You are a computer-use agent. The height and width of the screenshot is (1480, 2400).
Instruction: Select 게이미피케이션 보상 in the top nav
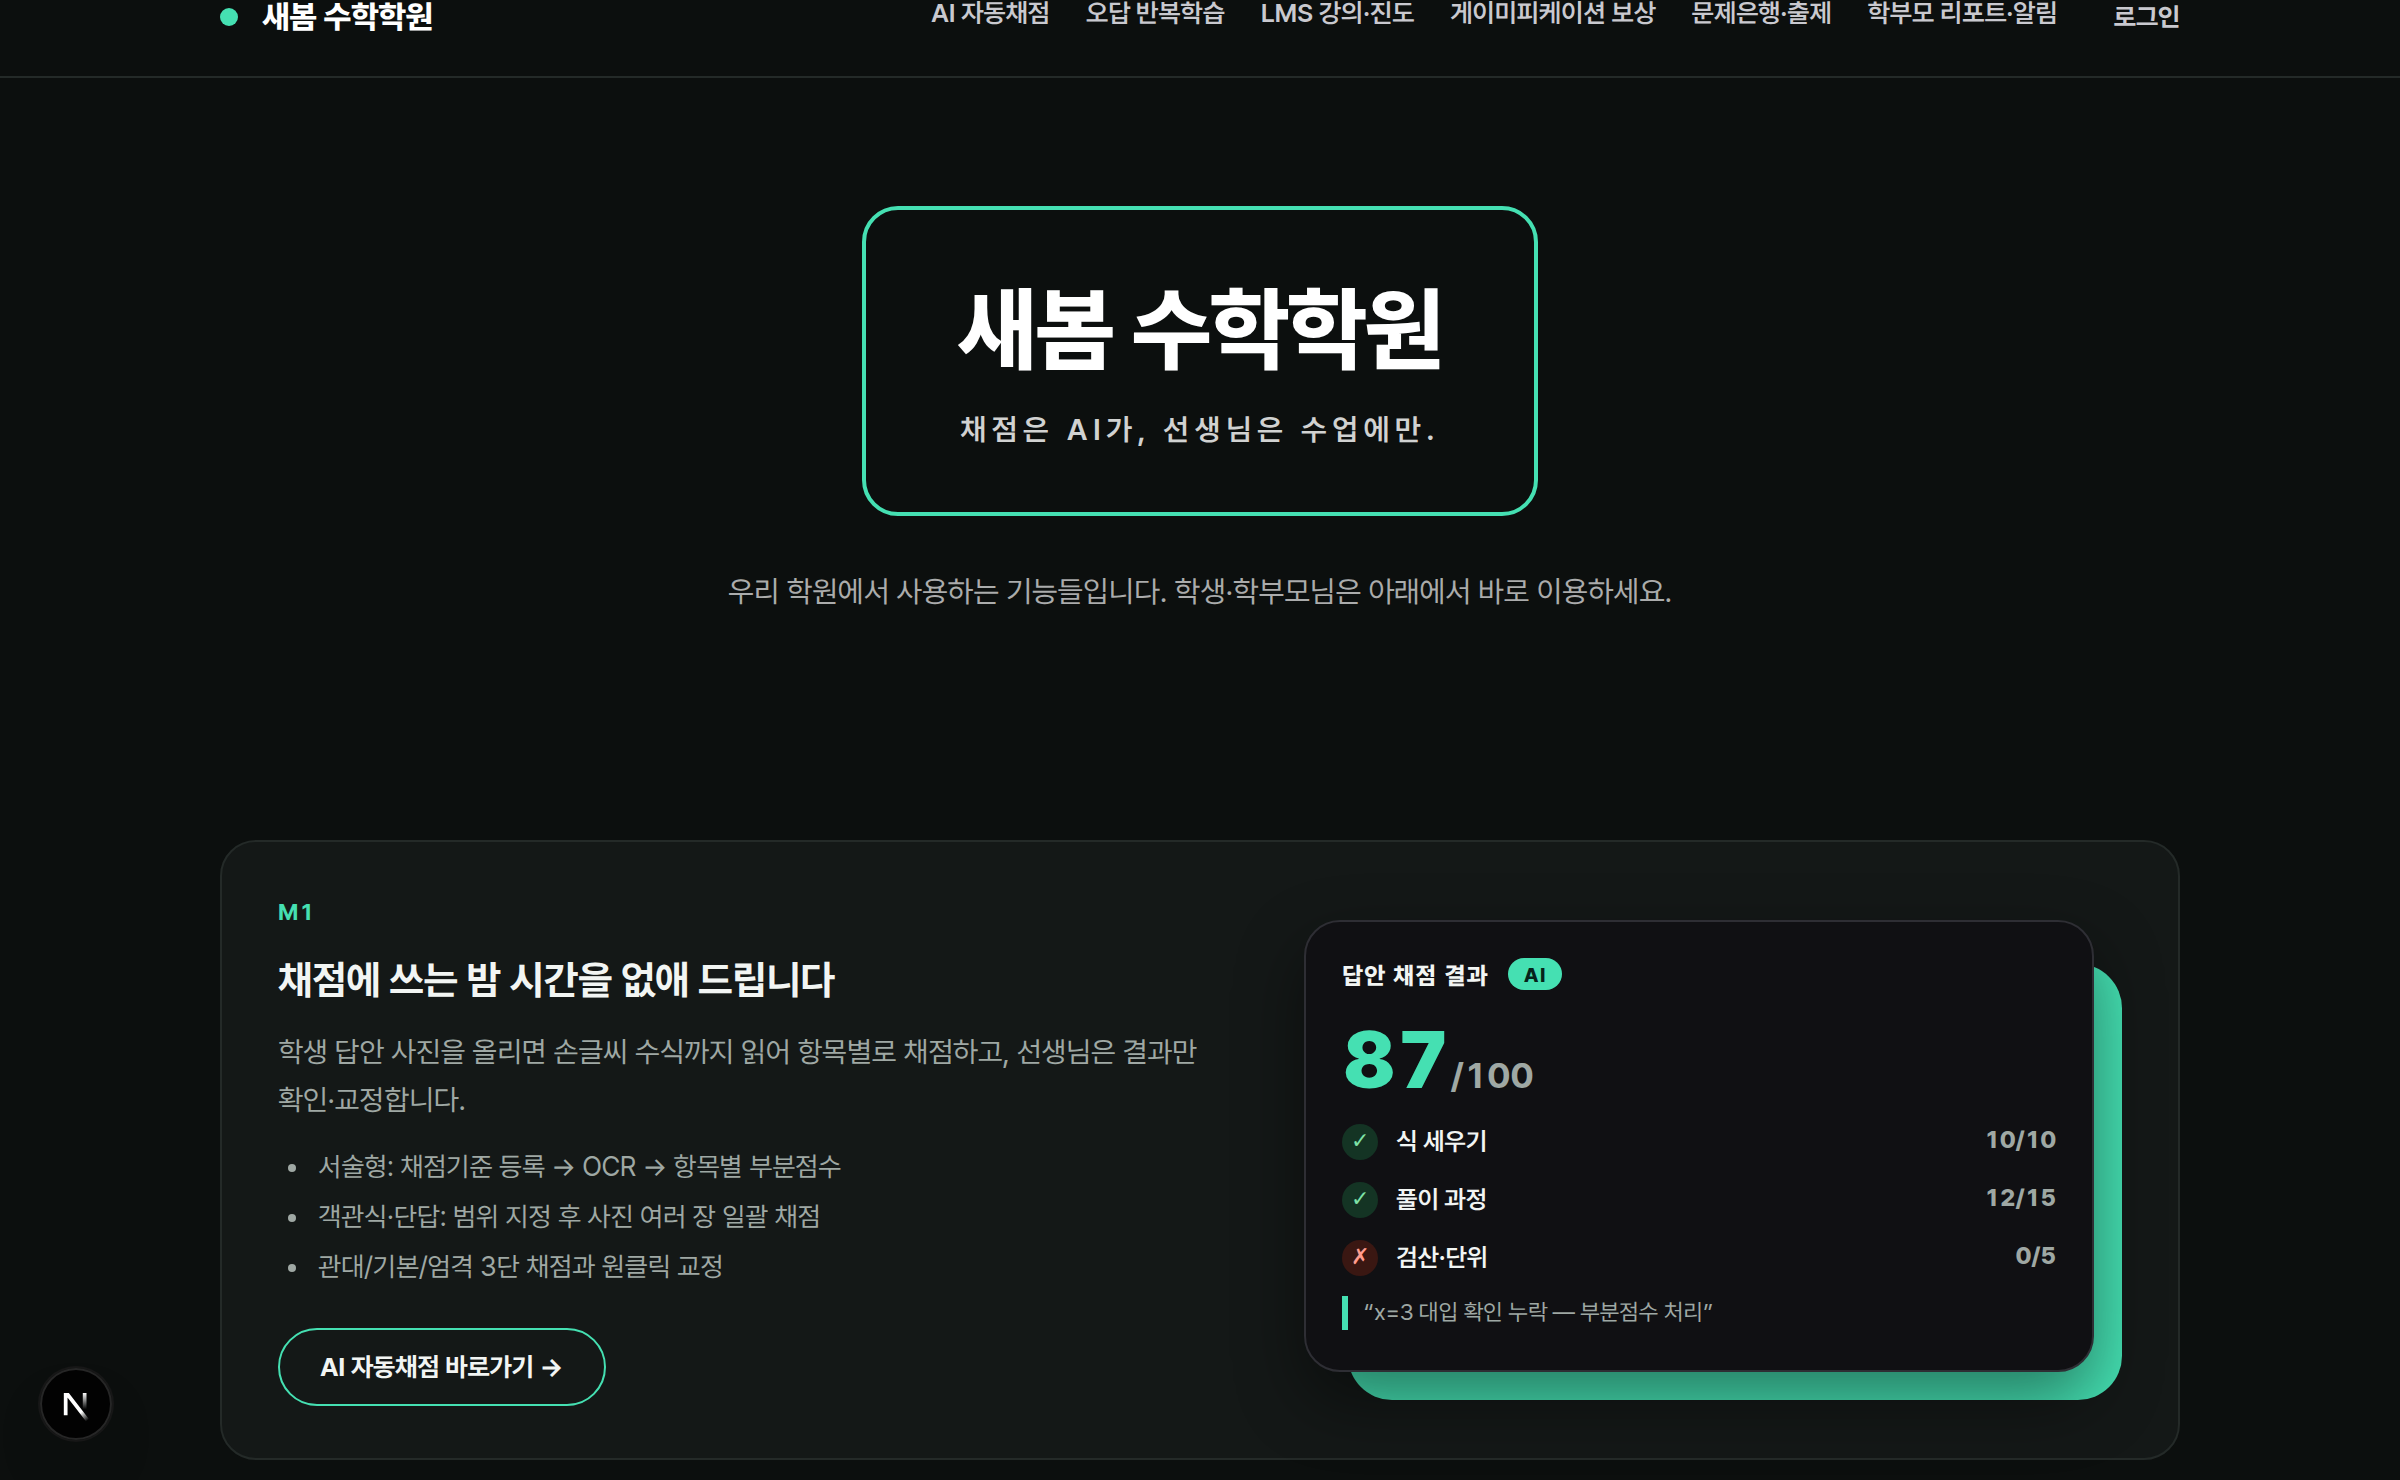click(x=1552, y=14)
